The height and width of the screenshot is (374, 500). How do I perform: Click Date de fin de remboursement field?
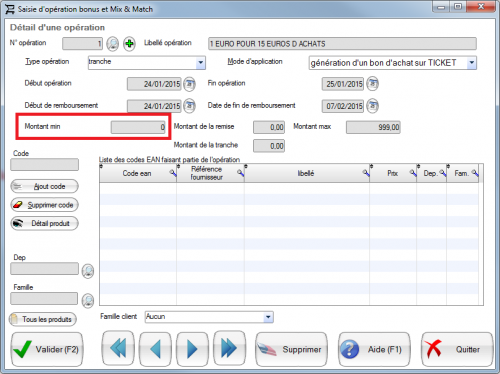coord(343,106)
